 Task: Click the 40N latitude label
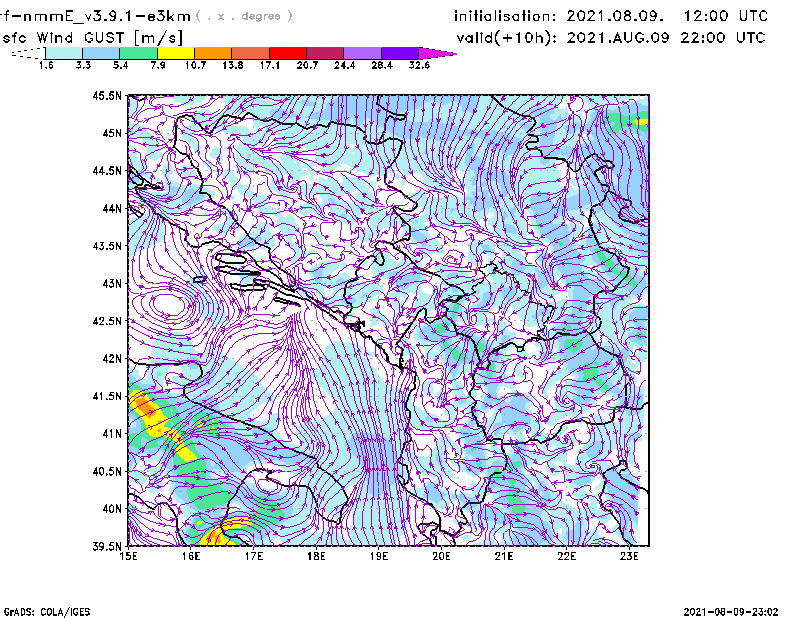coord(112,509)
